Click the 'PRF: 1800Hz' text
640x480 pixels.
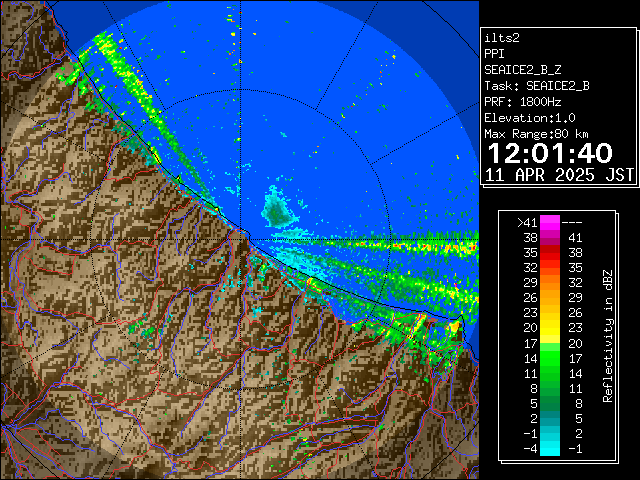[522, 102]
